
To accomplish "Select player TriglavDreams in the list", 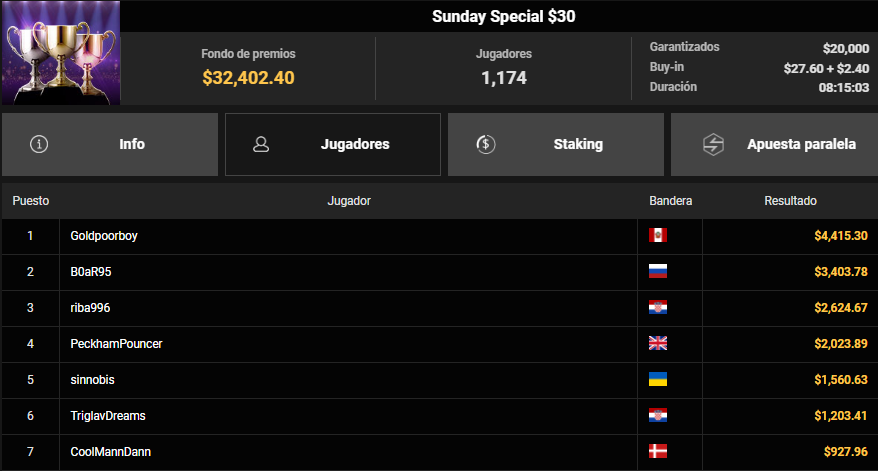I will point(108,416).
